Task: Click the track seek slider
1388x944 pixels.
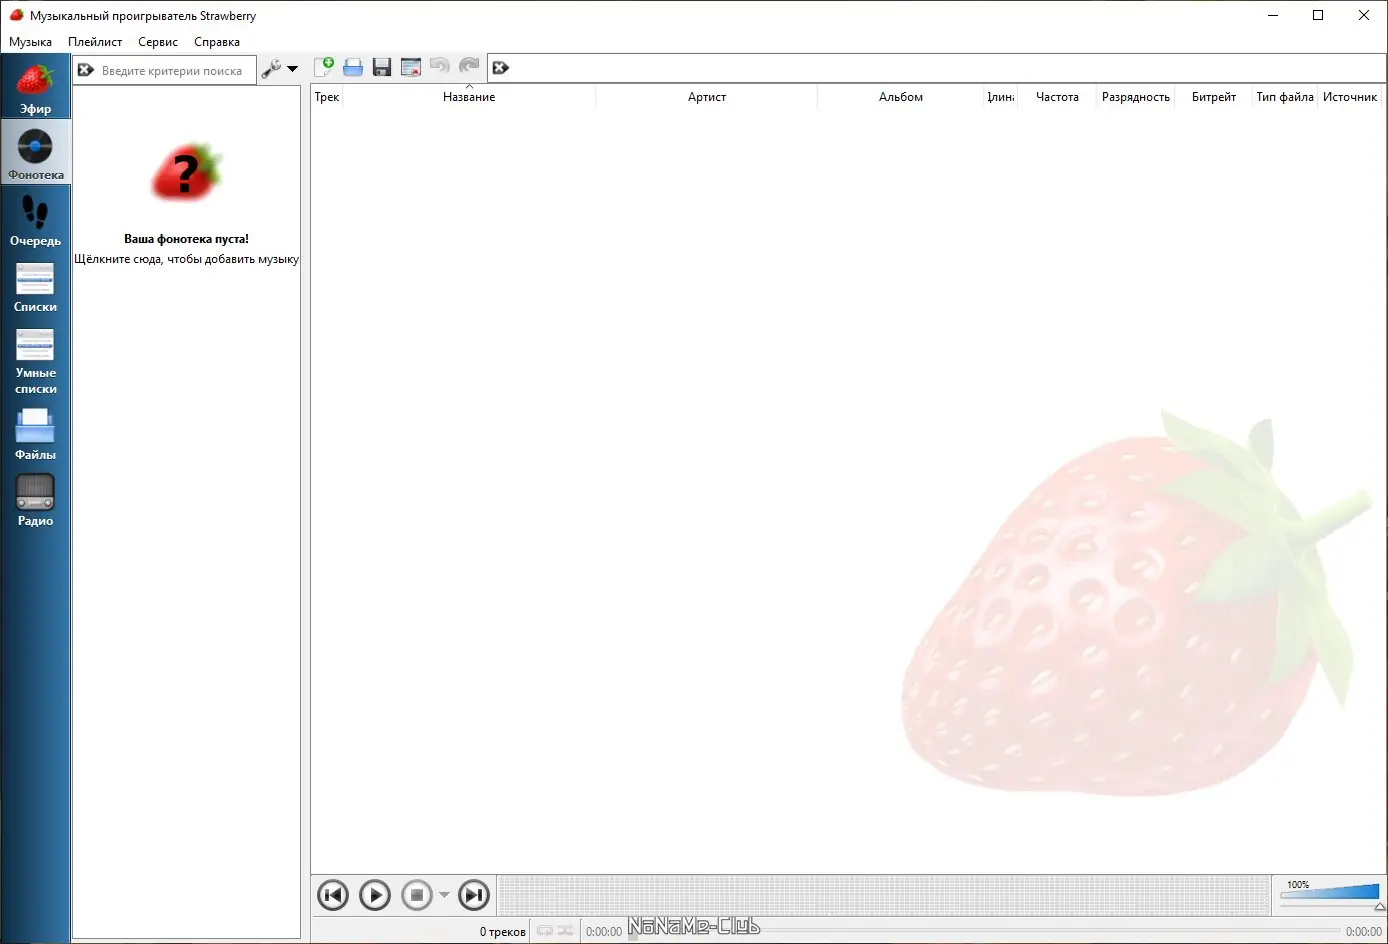Action: (x=986, y=931)
